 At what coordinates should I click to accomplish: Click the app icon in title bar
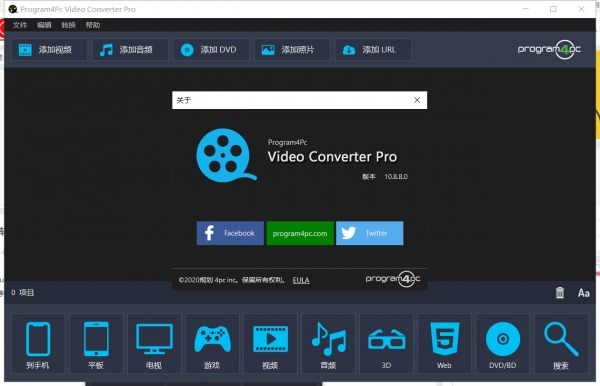[13, 9]
